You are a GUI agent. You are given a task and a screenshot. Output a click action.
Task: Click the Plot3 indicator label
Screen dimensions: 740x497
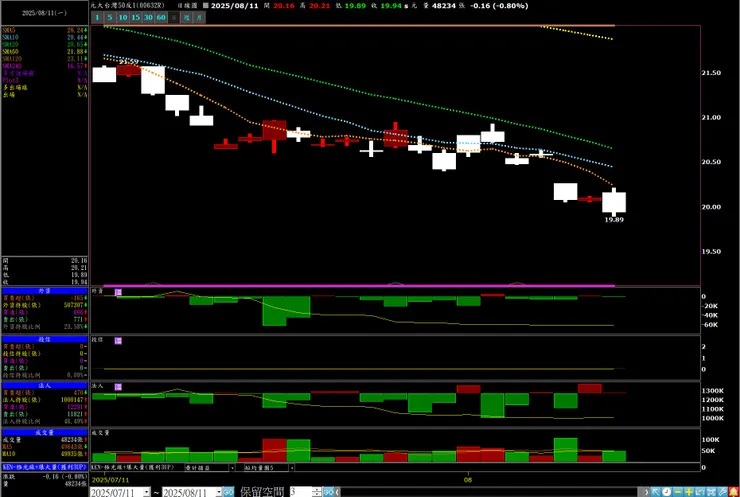[x=10, y=80]
